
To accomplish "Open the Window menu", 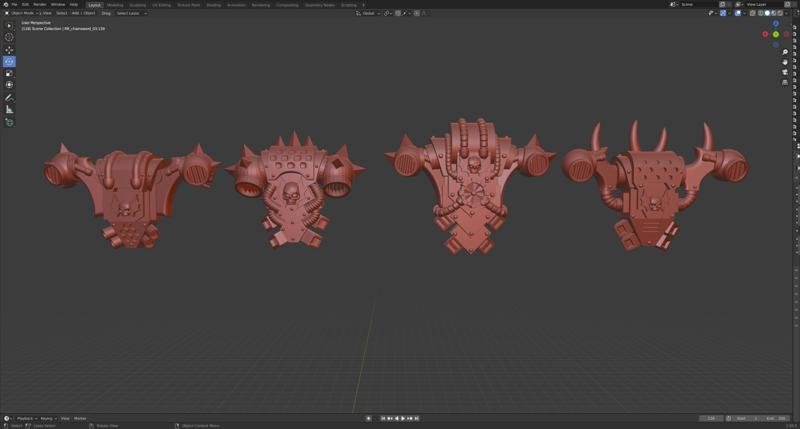I will (x=58, y=5).
